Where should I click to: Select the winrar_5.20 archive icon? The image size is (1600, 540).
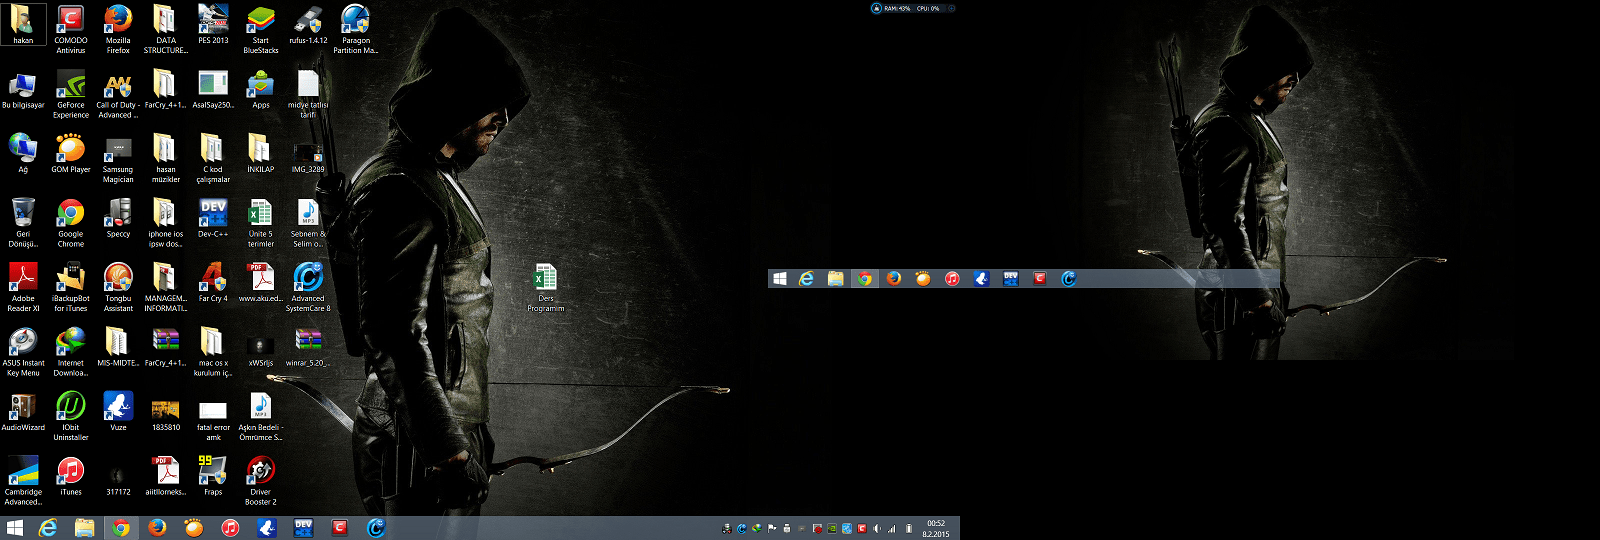pos(308,347)
